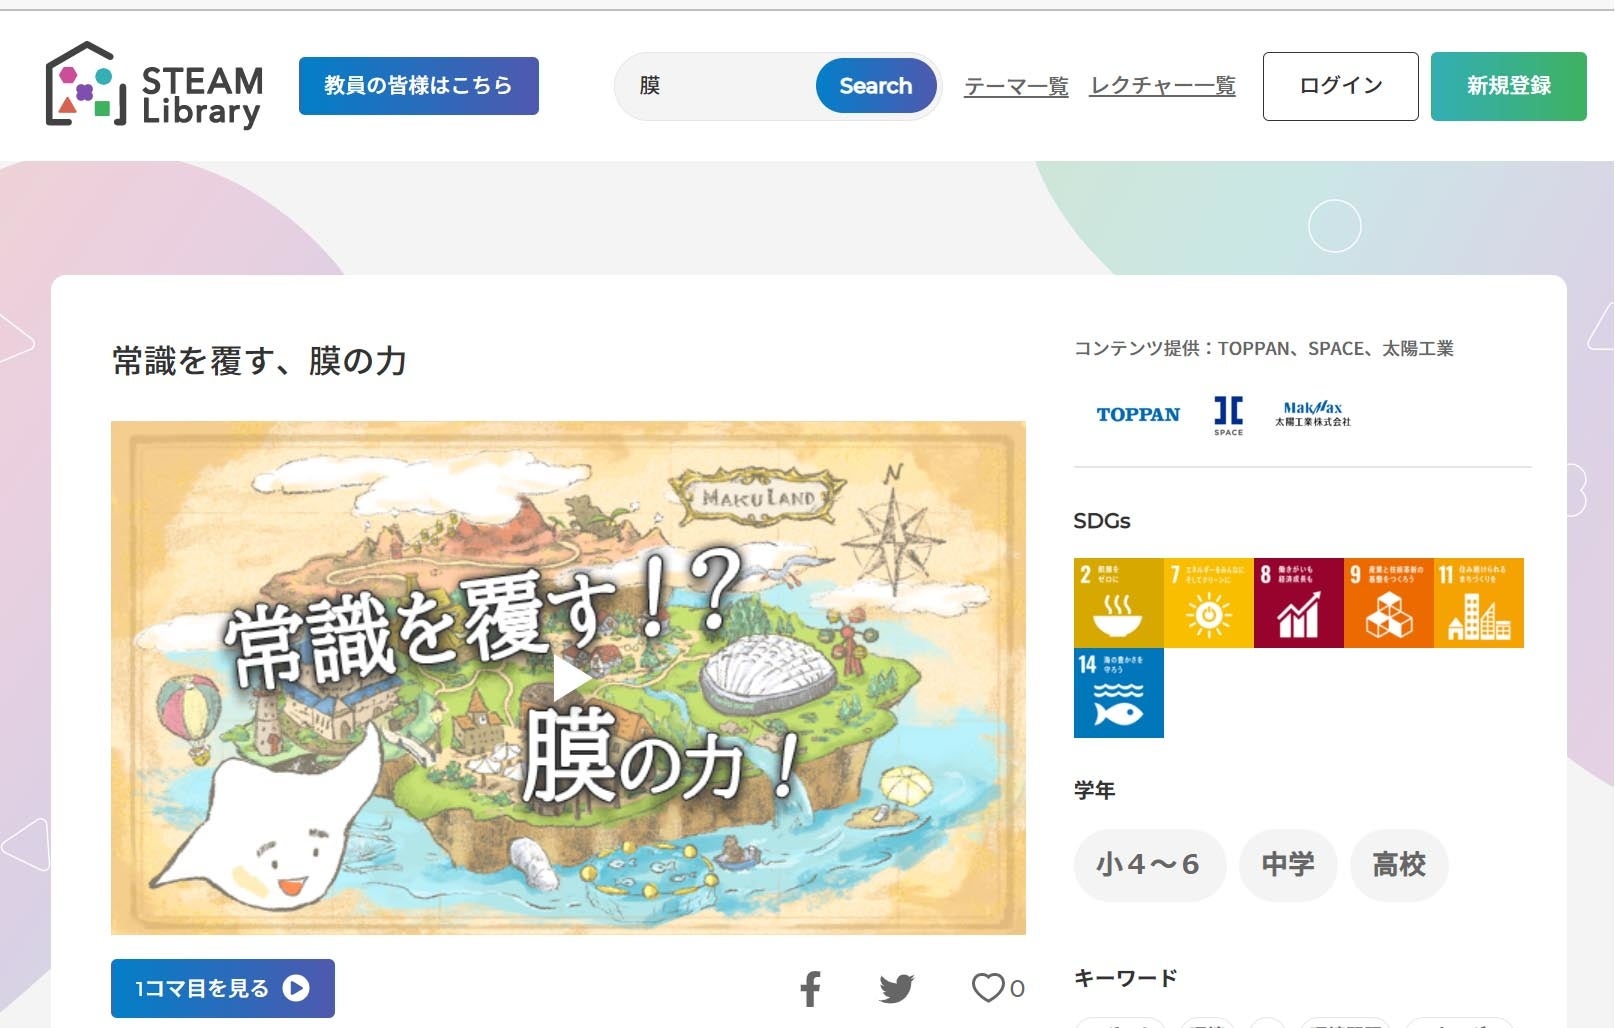
Task: Select the SDG 7 energy goal icon
Action: 1208,600
